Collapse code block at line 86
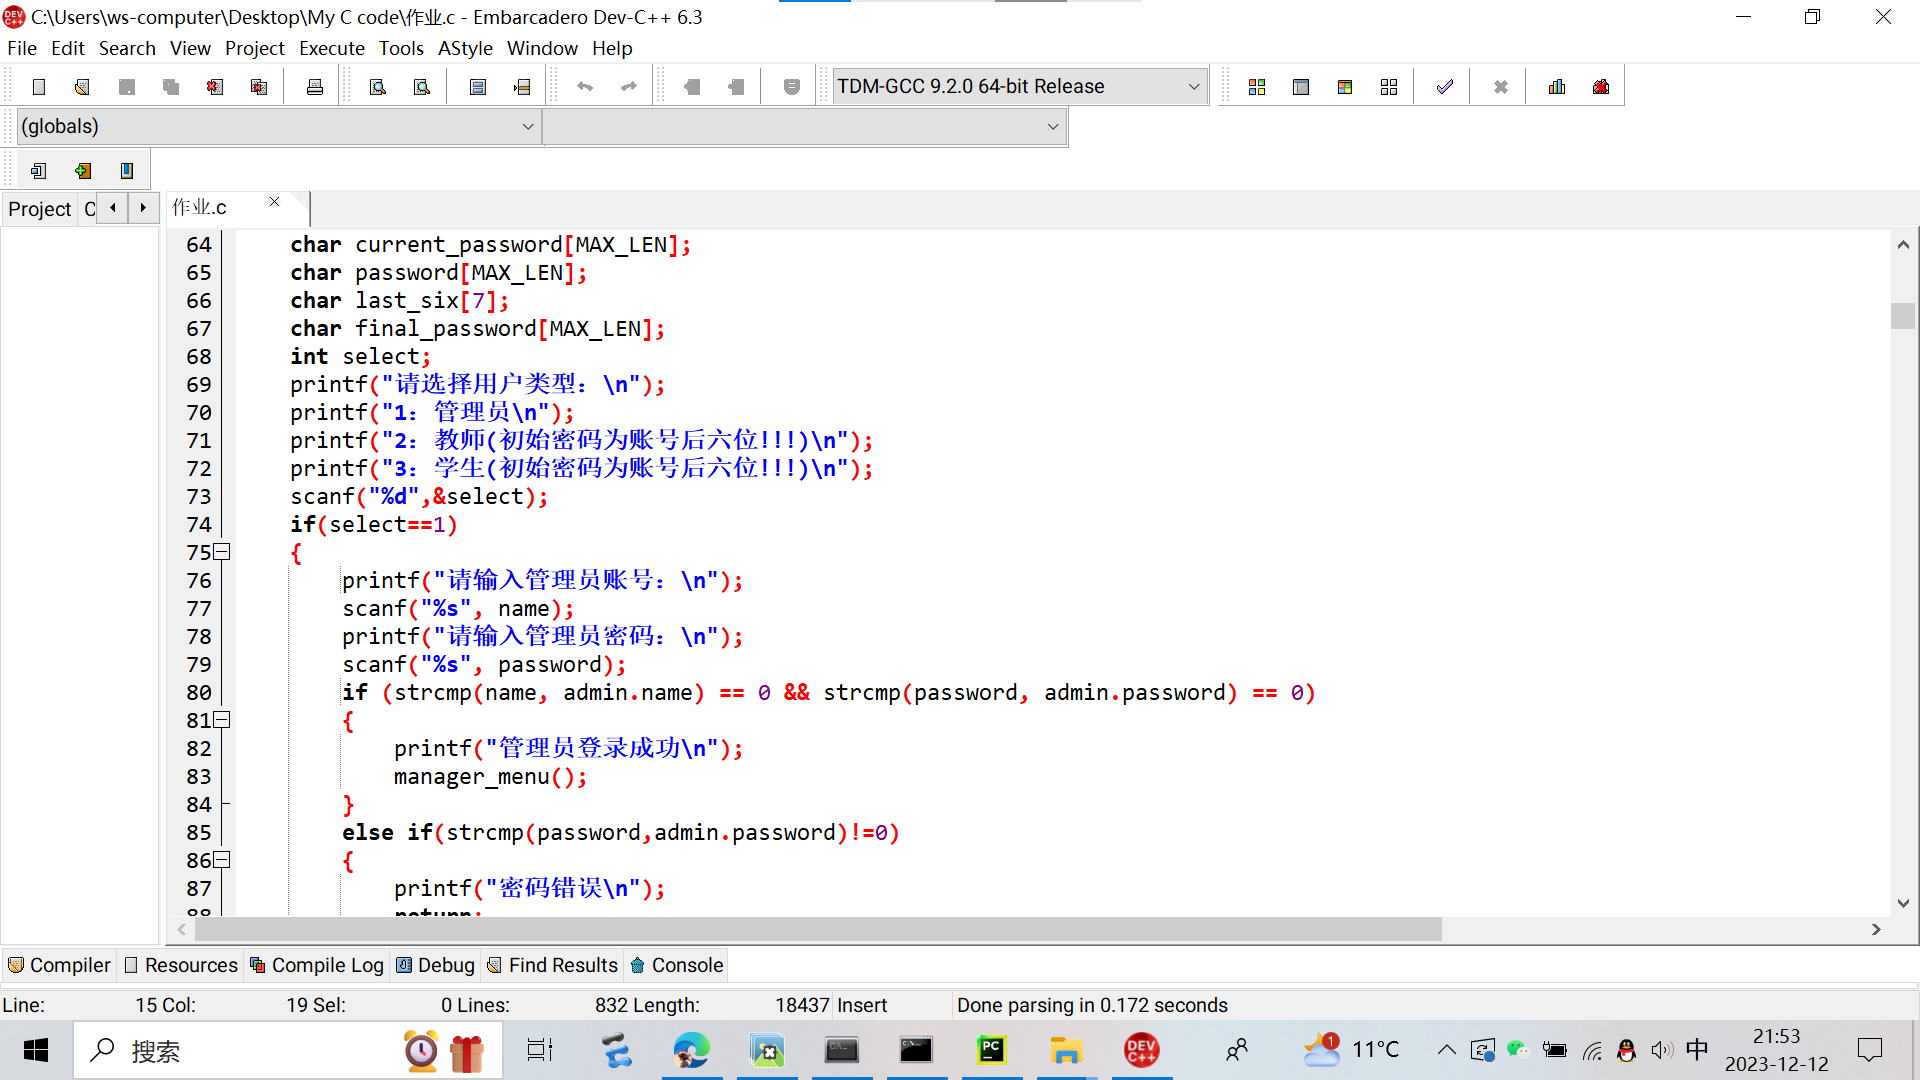Screen dimensions: 1920x1080 pos(223,860)
